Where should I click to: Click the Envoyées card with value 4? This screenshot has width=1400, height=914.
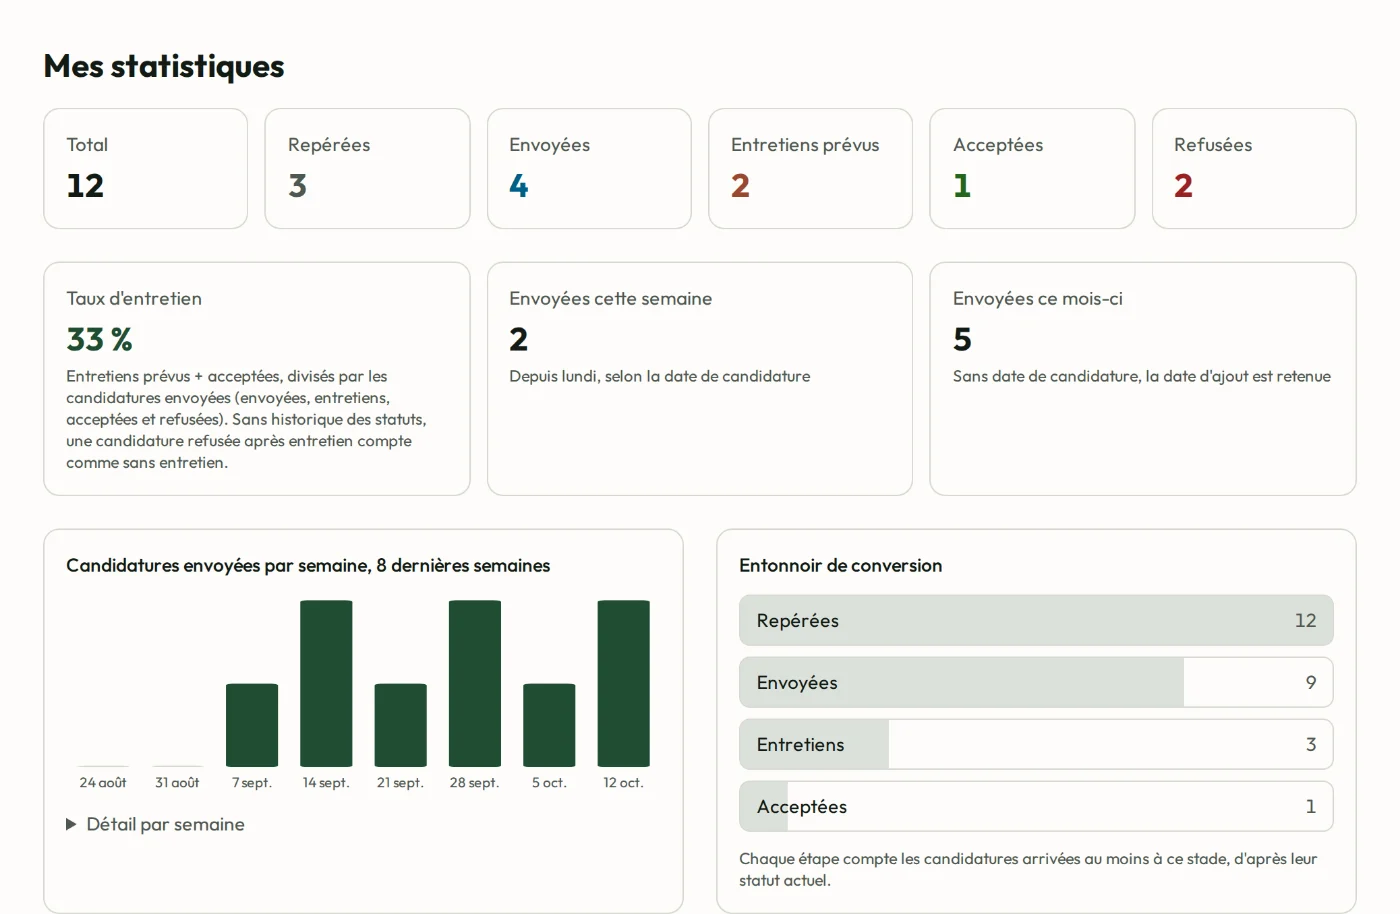589,169
